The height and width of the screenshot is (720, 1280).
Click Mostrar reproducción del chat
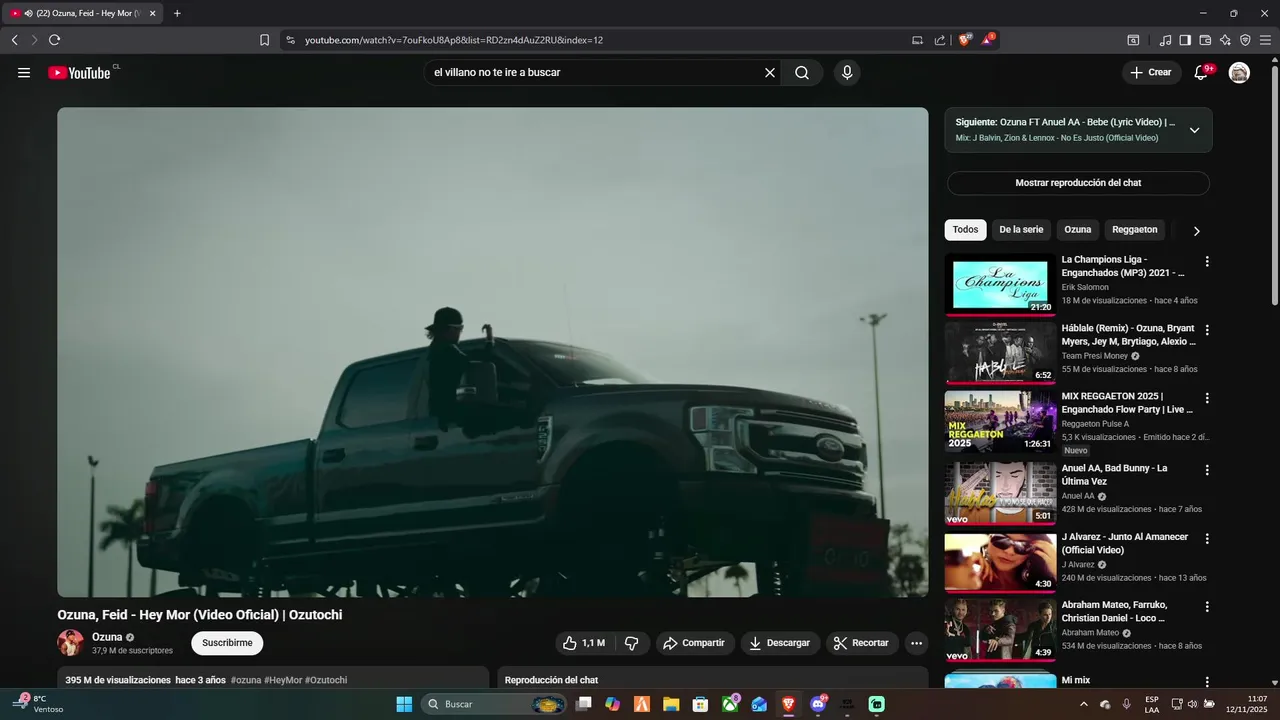(x=1078, y=183)
